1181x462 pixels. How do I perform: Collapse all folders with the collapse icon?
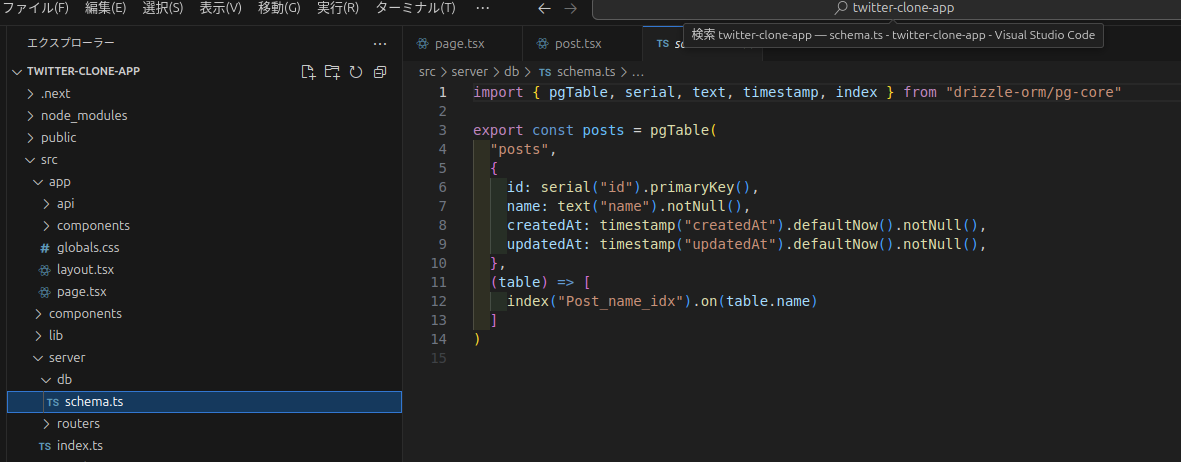click(x=380, y=72)
